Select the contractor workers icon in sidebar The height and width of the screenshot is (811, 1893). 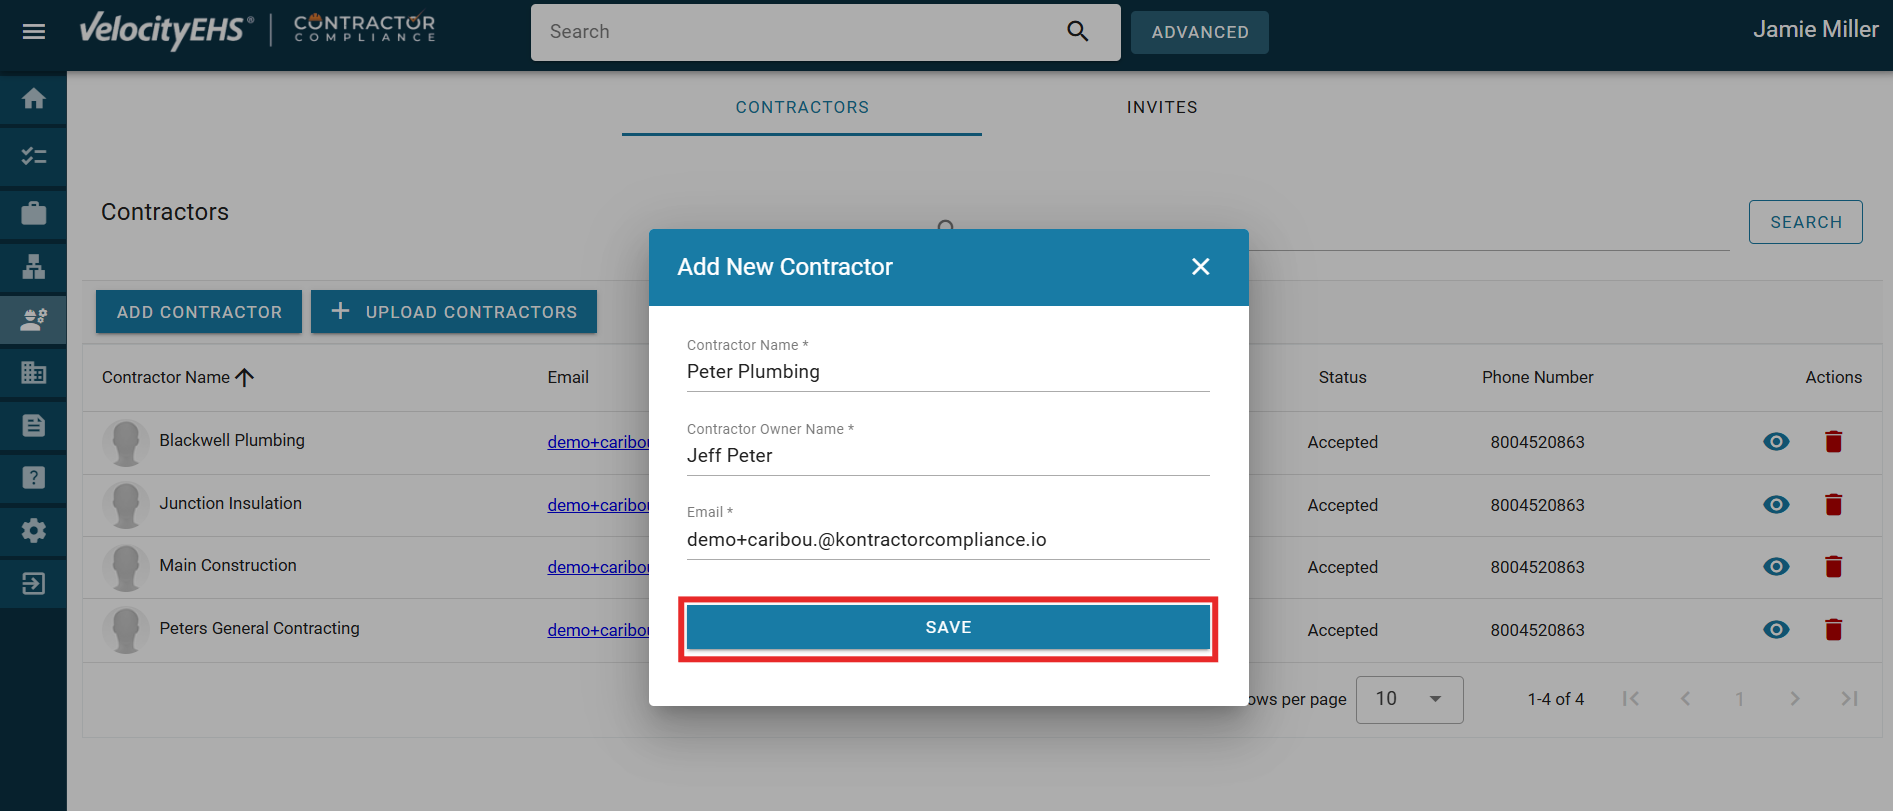coord(33,319)
